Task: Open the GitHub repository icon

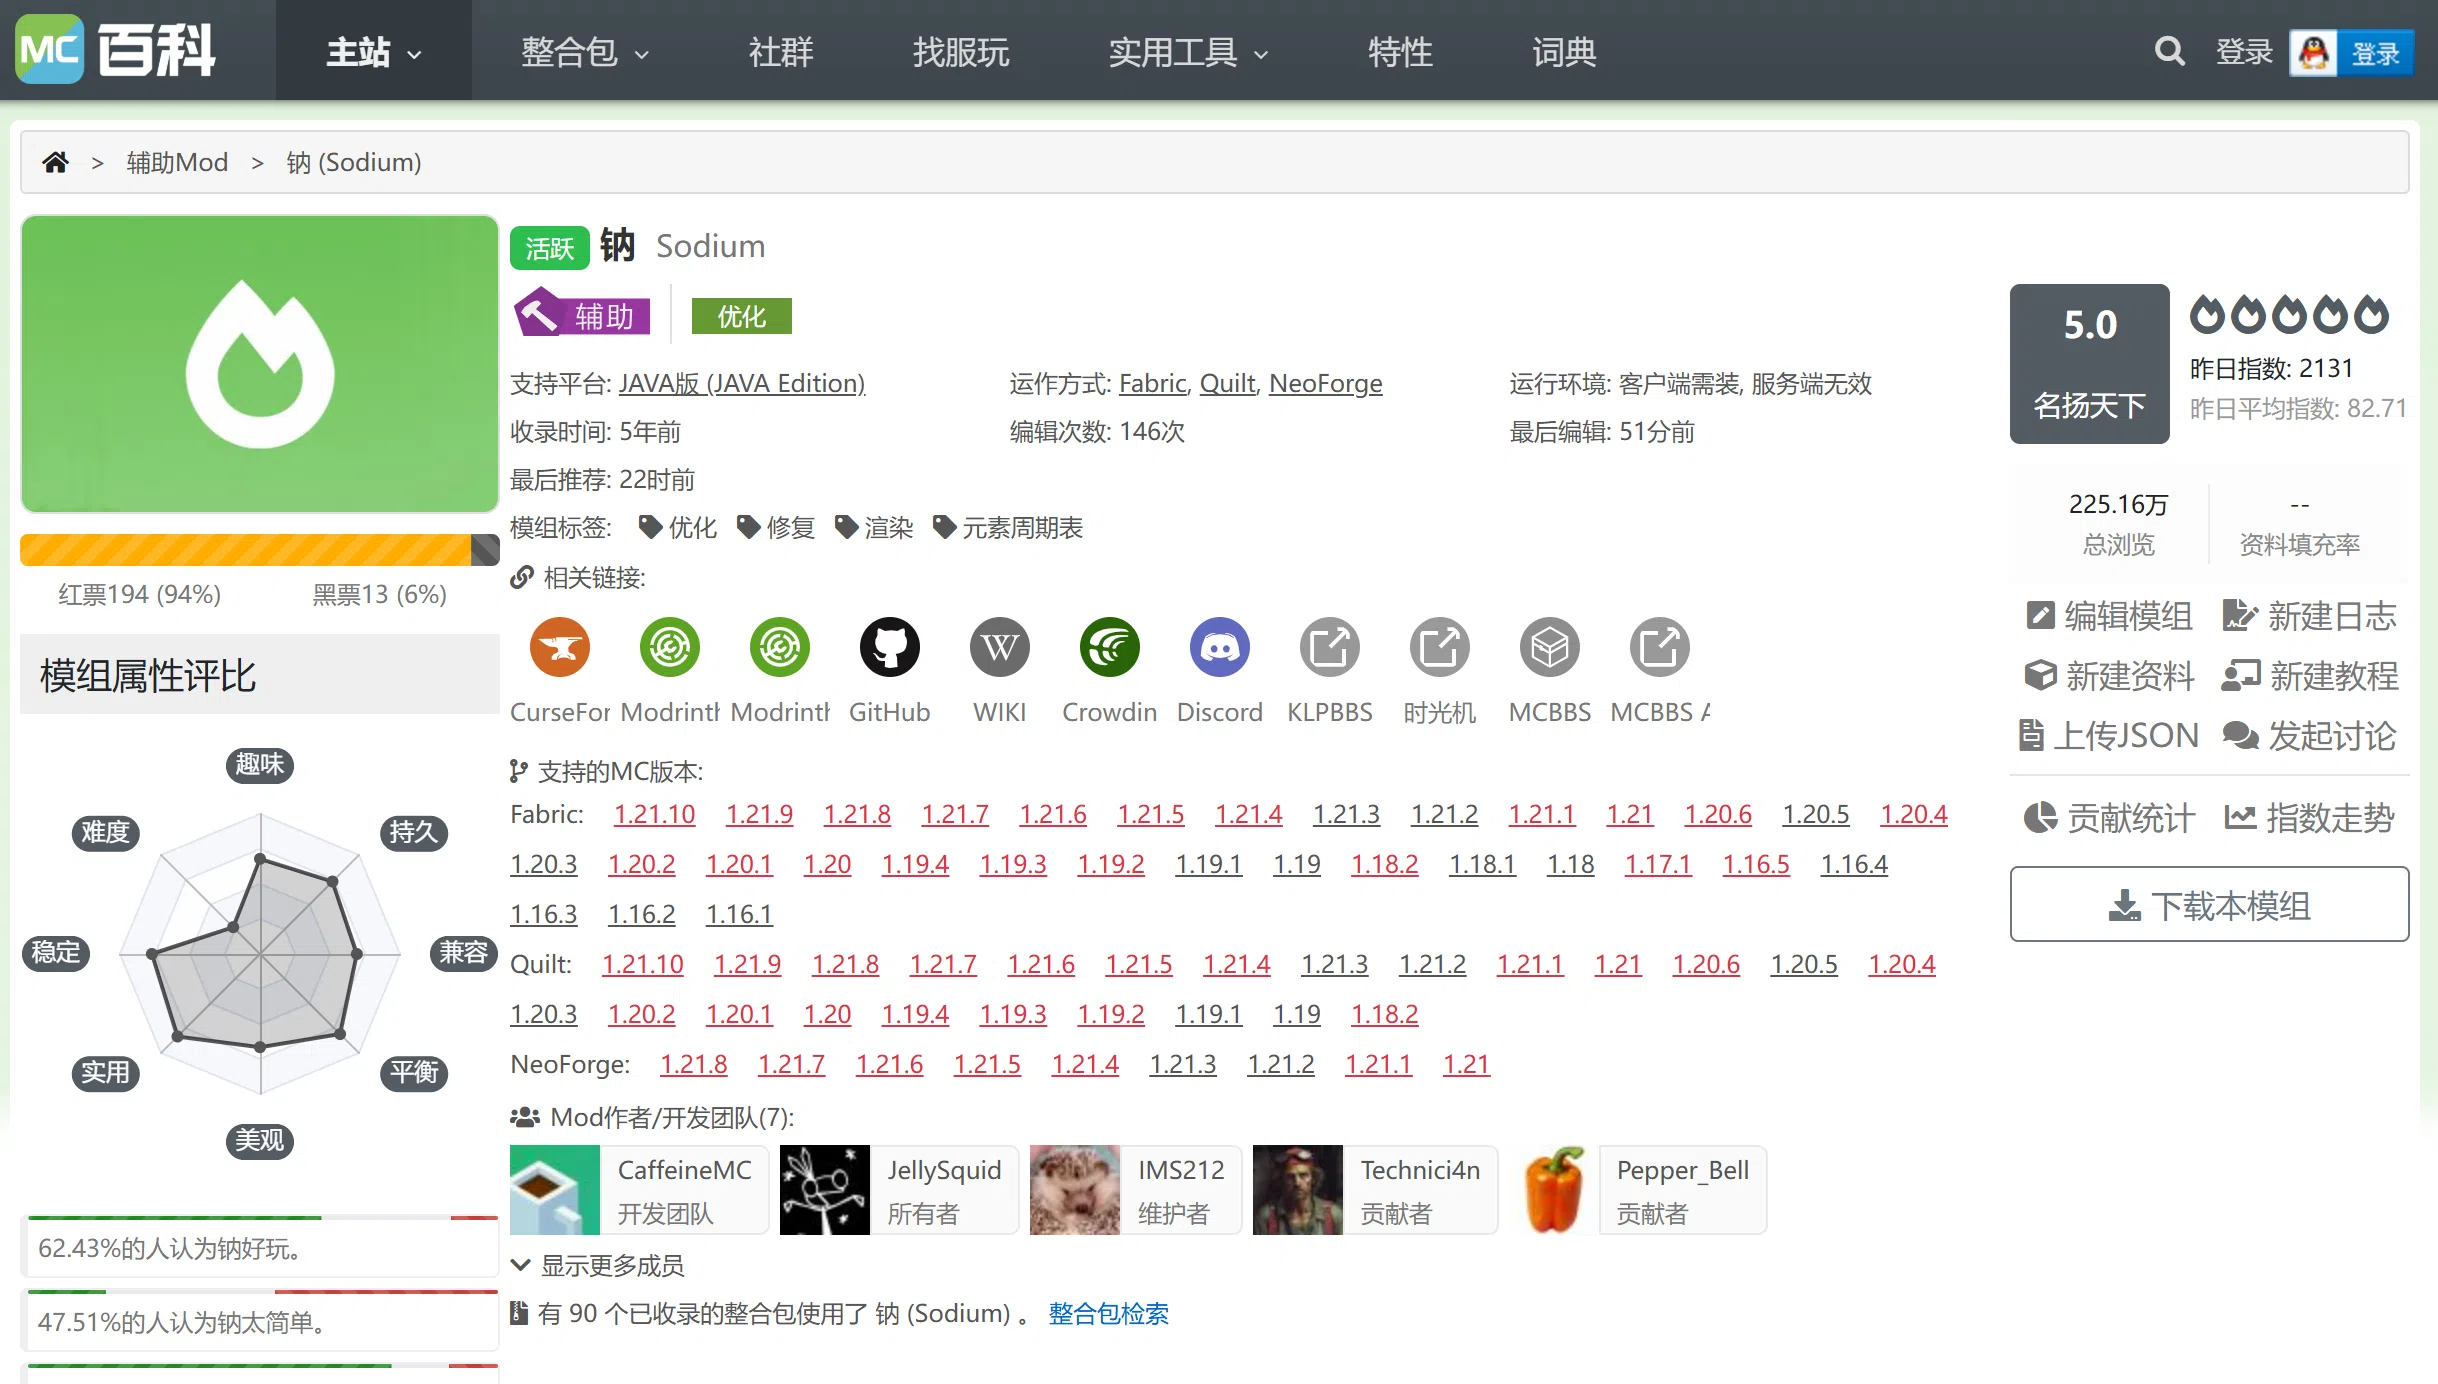Action: (x=889, y=647)
